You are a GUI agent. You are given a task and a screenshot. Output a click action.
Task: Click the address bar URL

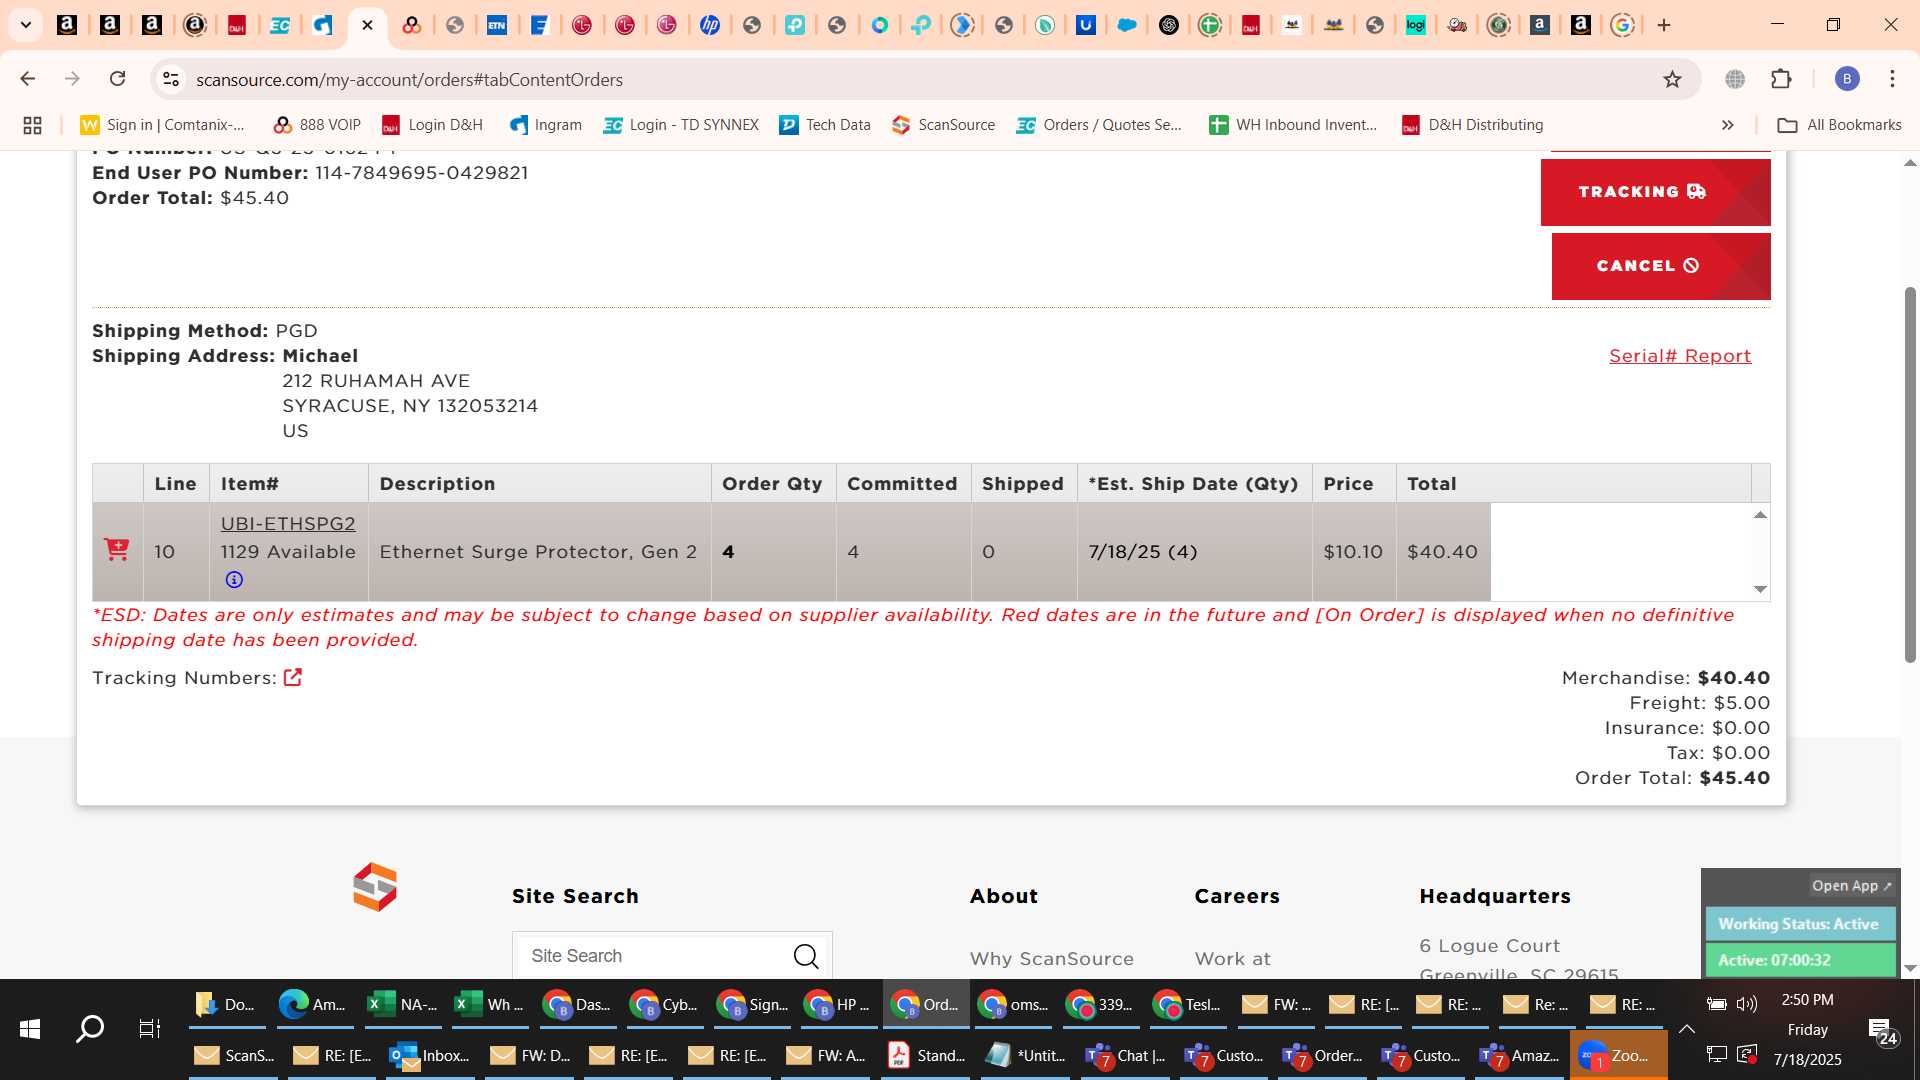[x=409, y=79]
